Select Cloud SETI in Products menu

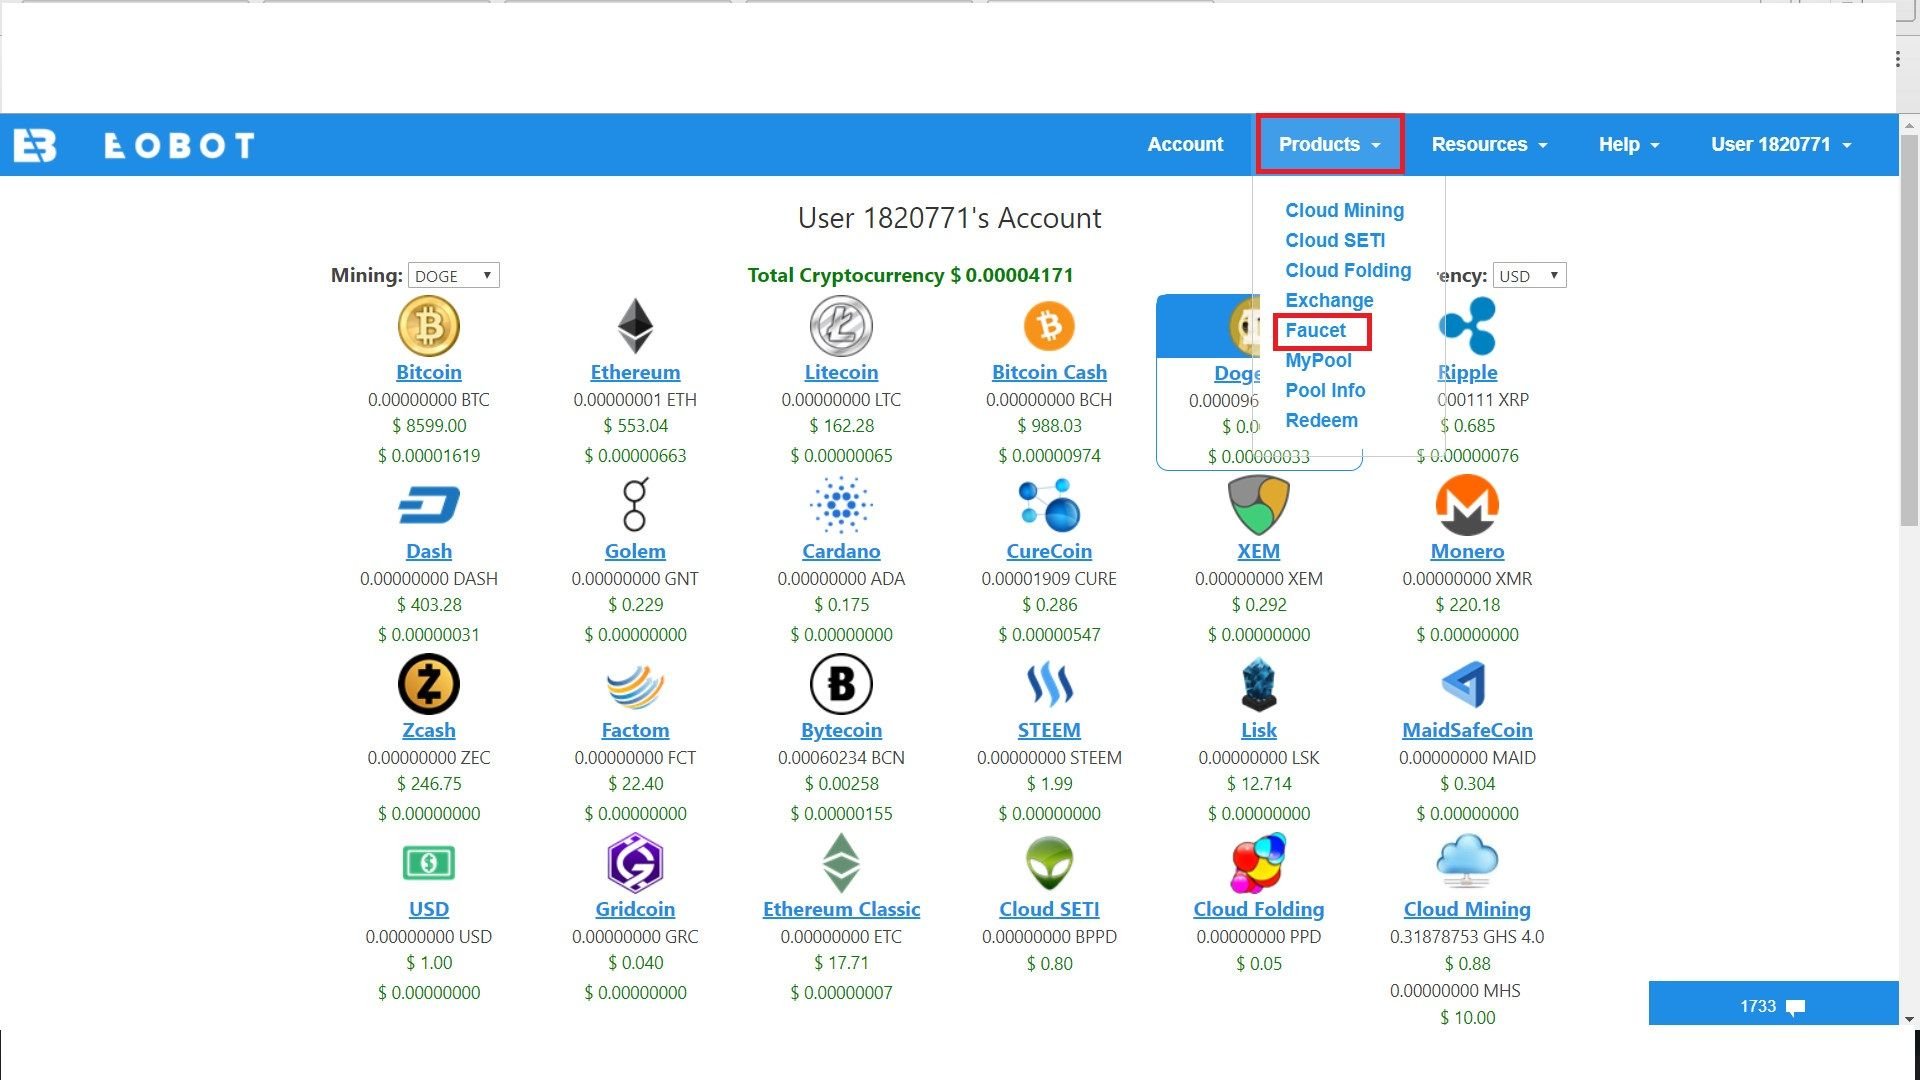point(1335,240)
